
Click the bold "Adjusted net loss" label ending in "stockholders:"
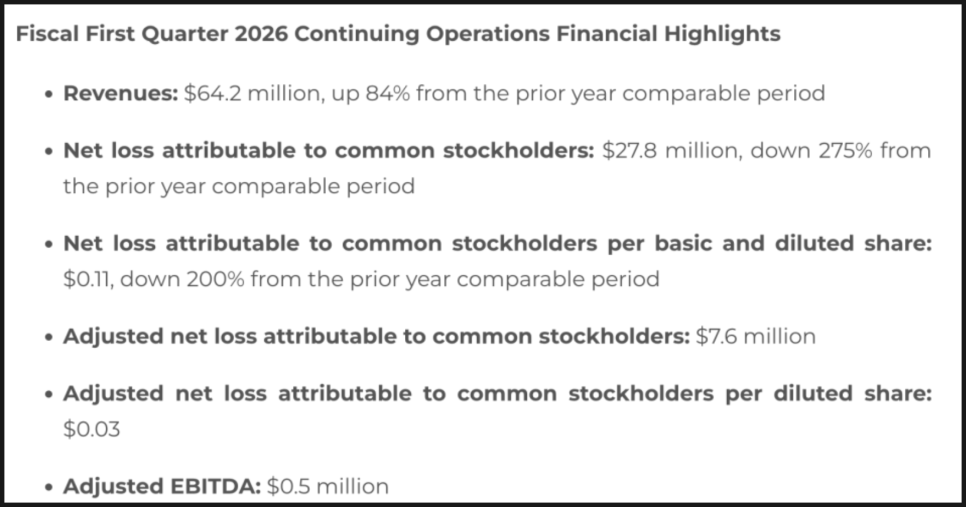(x=376, y=336)
